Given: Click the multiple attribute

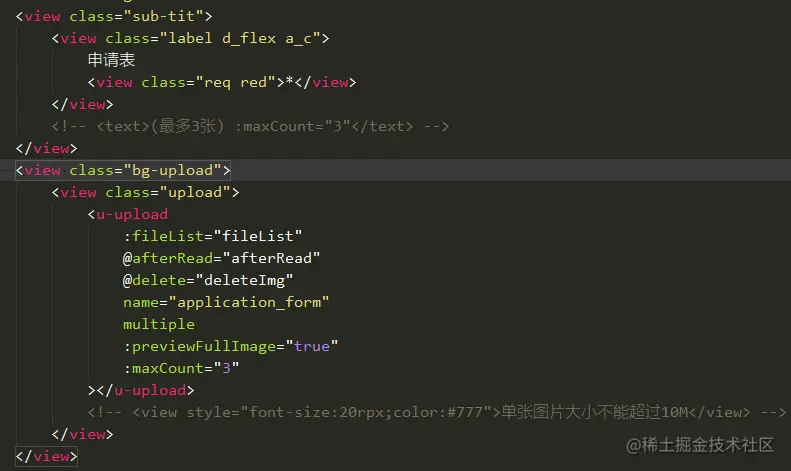Looking at the screenshot, I should click(x=159, y=324).
